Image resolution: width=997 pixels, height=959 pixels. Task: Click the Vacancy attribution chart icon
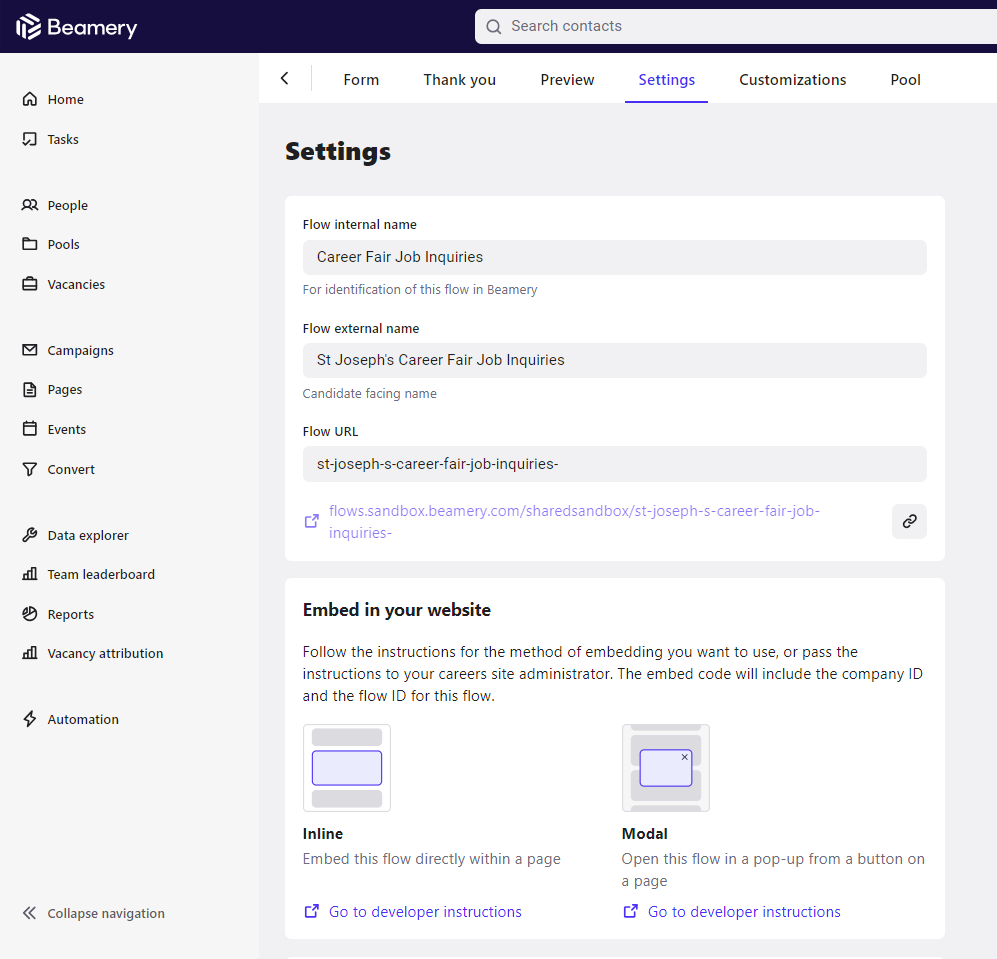tap(30, 653)
